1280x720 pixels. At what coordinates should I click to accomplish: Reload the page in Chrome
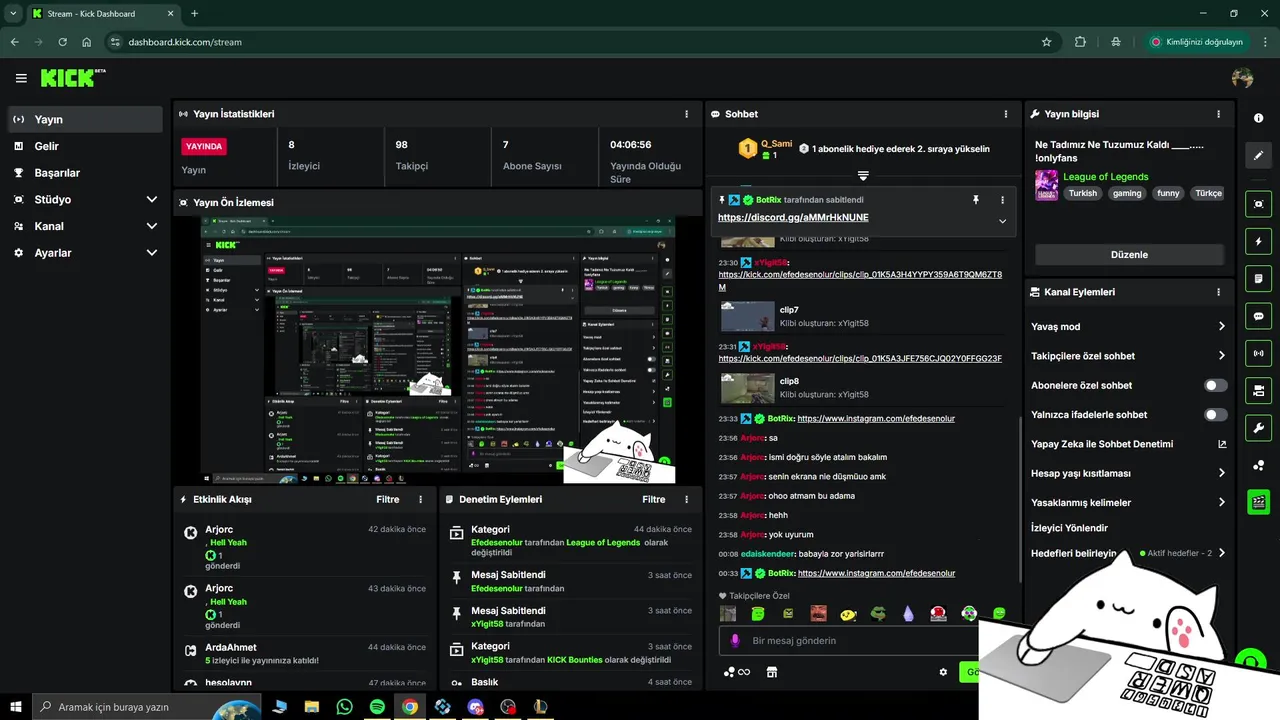[x=63, y=42]
